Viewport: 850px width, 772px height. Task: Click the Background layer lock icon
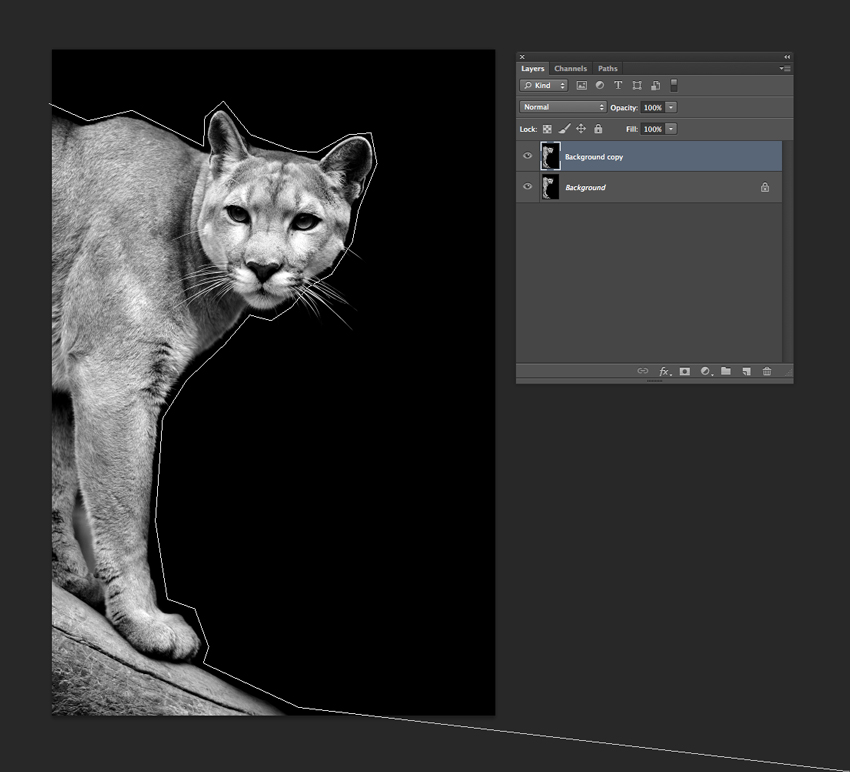tap(765, 187)
